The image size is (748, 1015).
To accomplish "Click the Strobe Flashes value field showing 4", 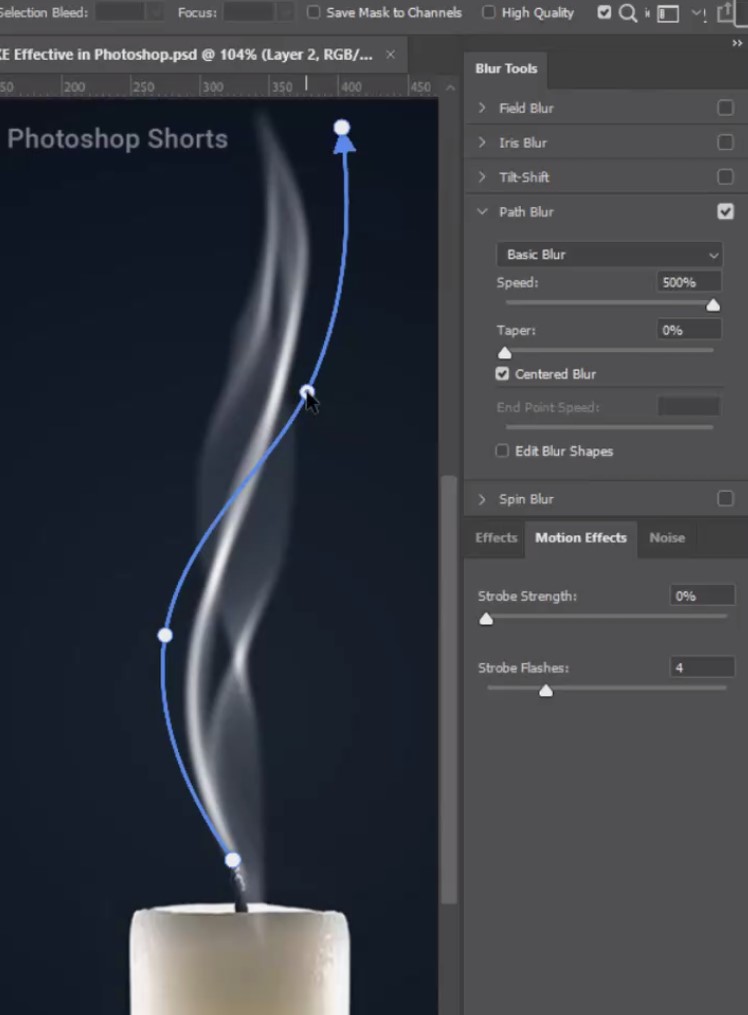I will (701, 667).
